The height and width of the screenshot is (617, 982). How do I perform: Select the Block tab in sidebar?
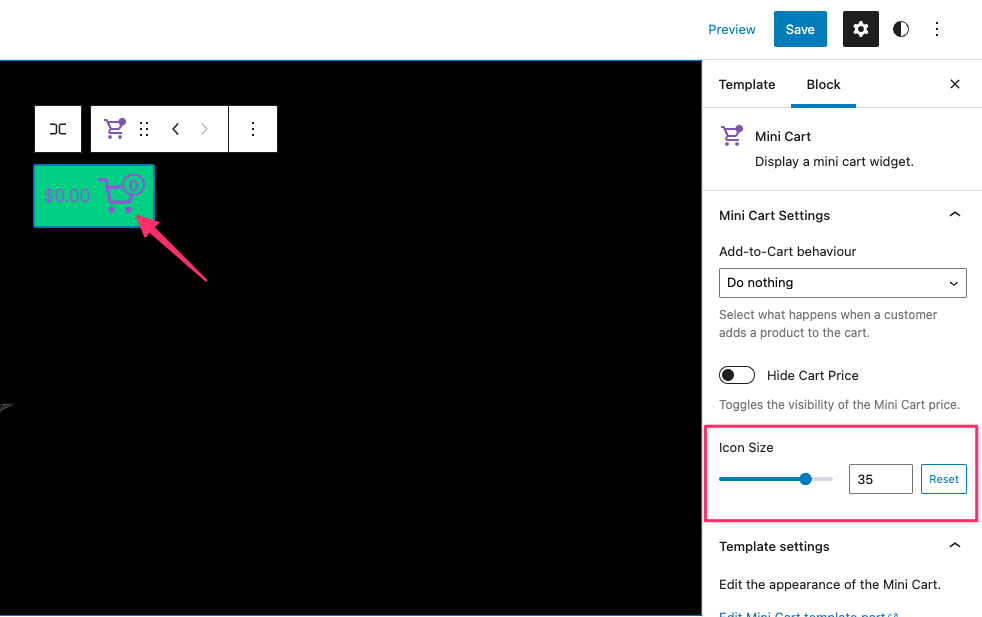pyautogui.click(x=823, y=85)
